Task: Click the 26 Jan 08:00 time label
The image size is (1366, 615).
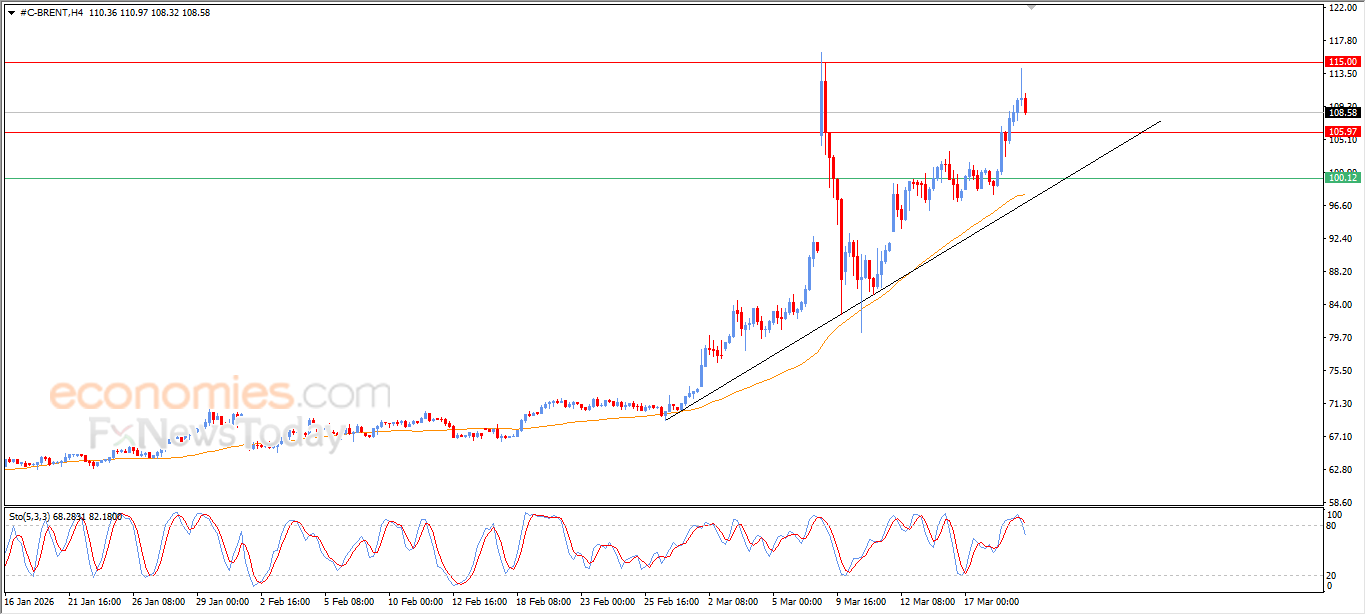Action: 158,602
